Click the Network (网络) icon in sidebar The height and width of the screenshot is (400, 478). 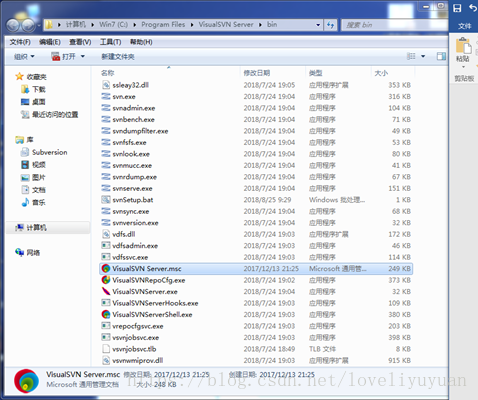coord(20,252)
